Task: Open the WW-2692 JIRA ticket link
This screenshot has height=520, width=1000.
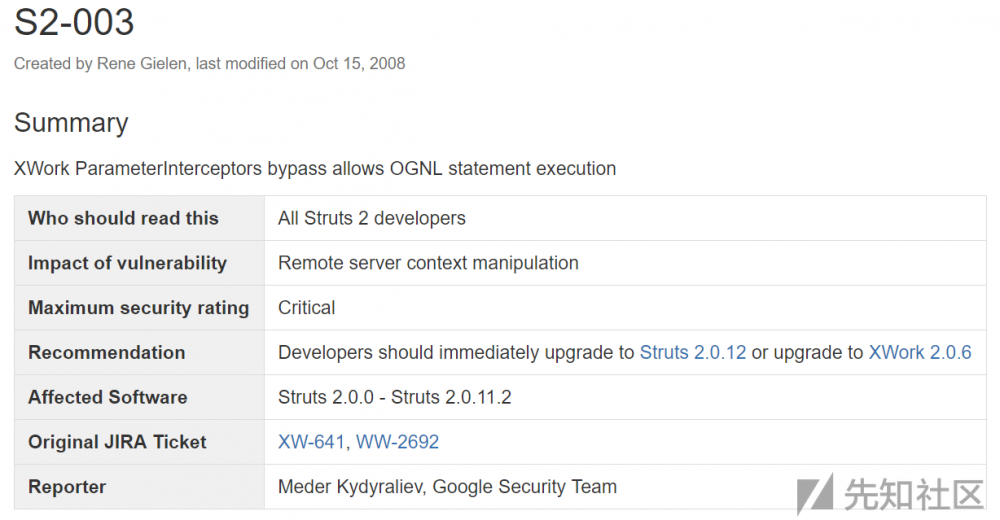Action: point(397,442)
